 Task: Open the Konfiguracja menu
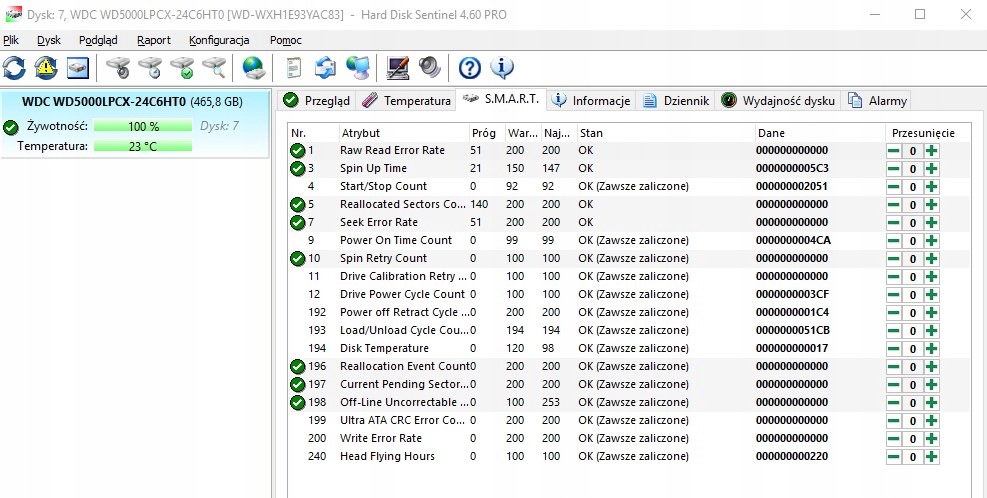[219, 40]
